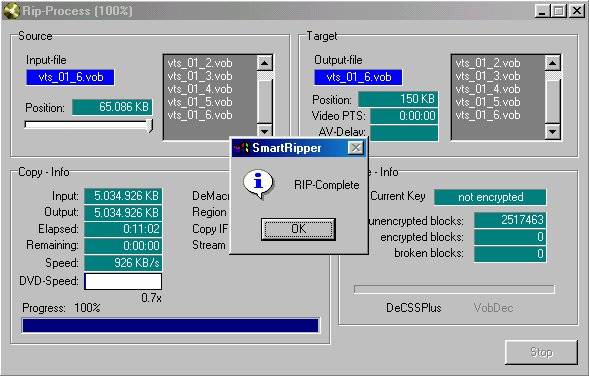The width and height of the screenshot is (589, 376).
Task: Click the SmartRipper dialog title icon
Action: pos(242,148)
